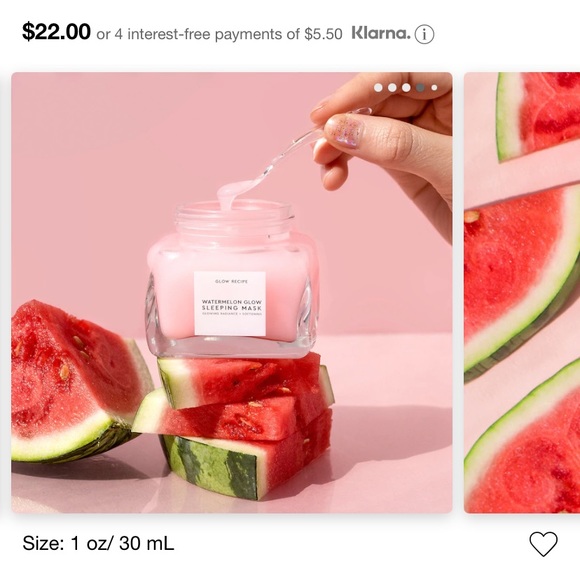Go to the third carousel dot
Screen dimensions: 580x580
[406, 88]
